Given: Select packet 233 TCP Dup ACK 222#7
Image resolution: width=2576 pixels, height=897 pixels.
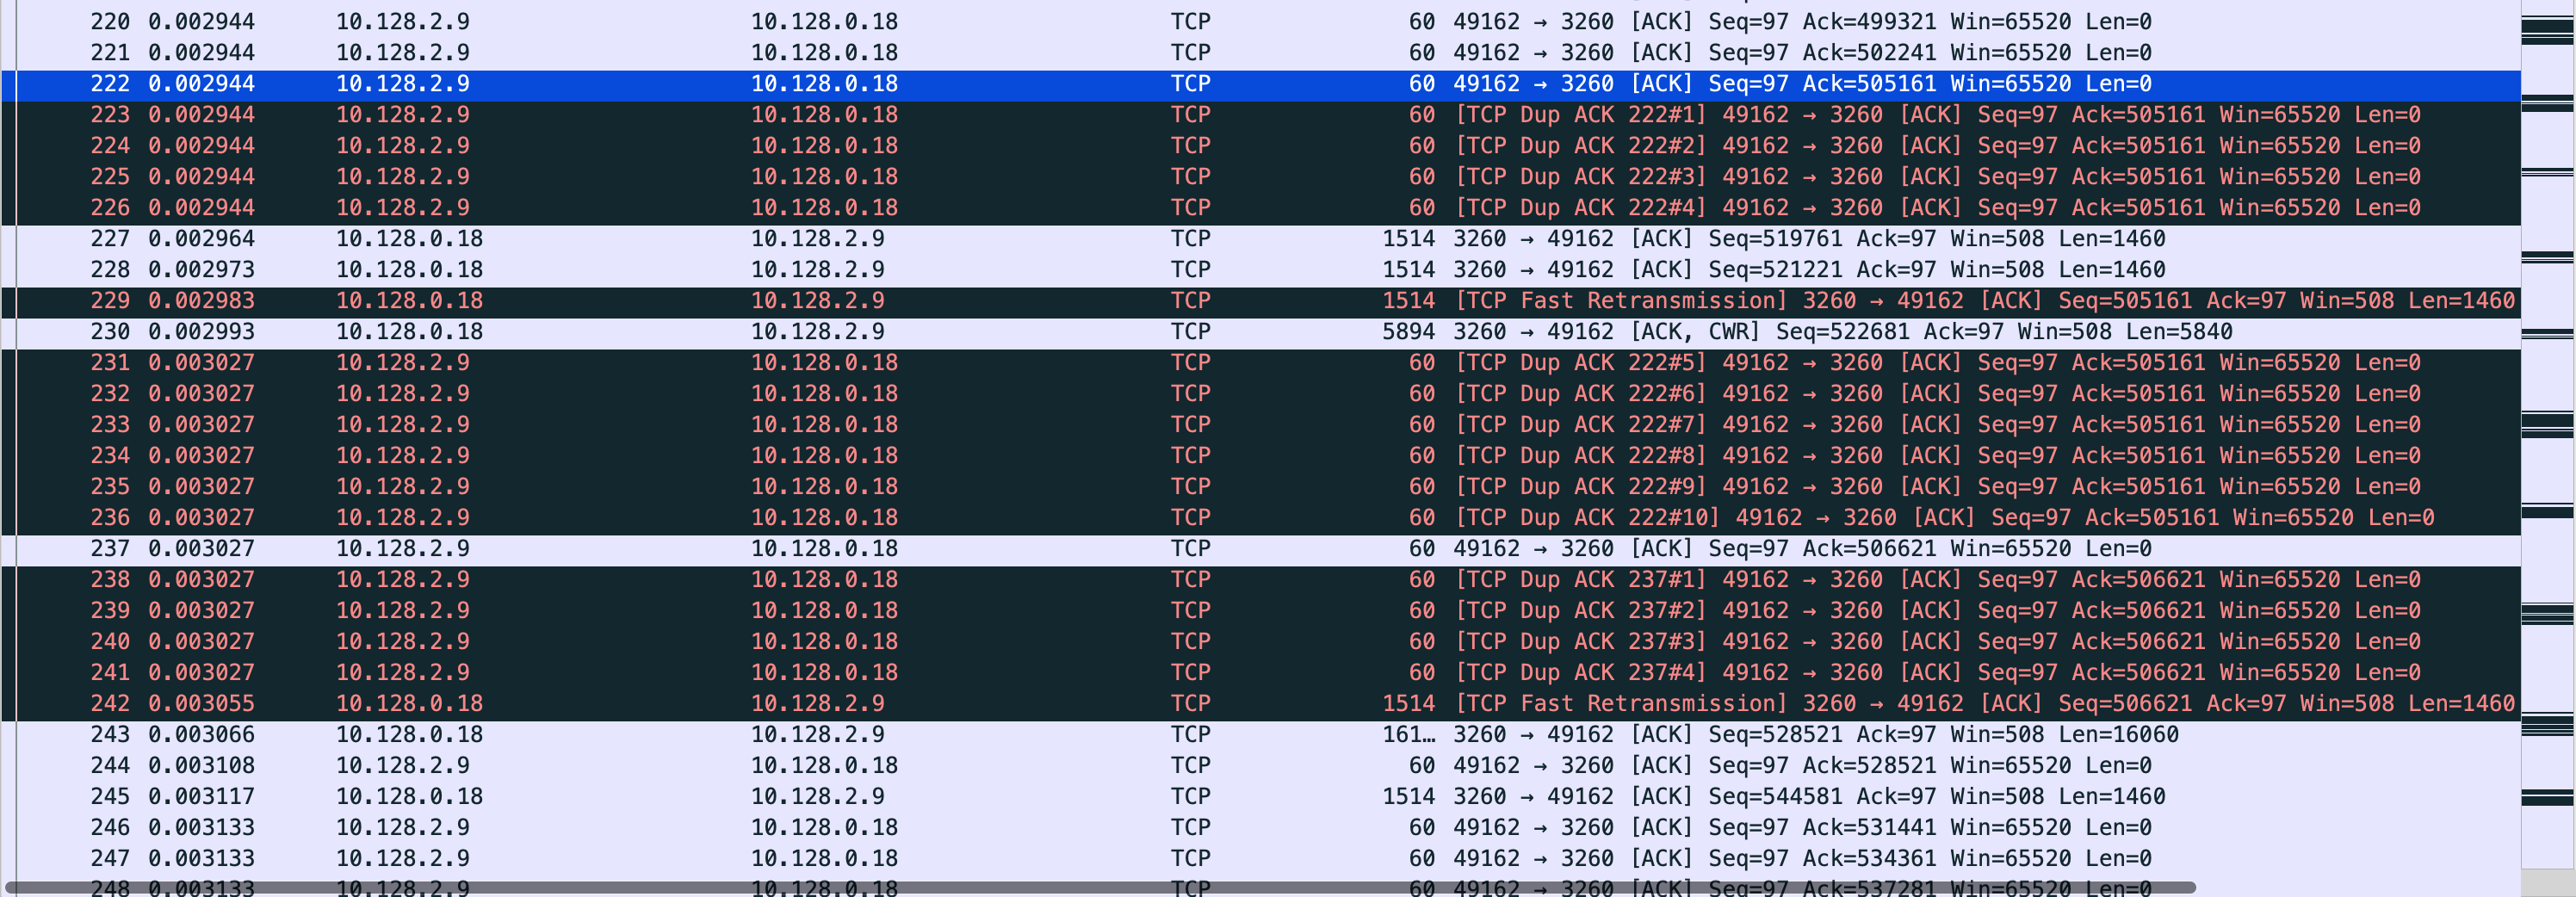Looking at the screenshot, I should (1260, 425).
